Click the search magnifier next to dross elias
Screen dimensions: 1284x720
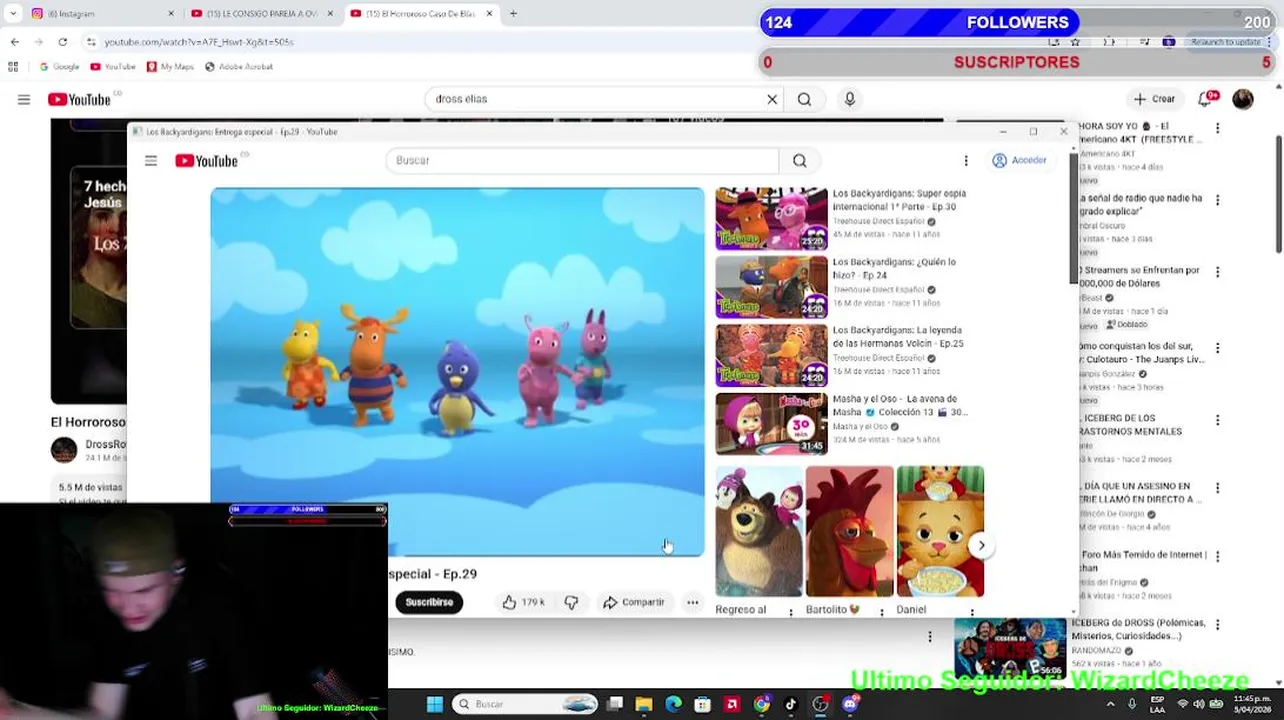pyautogui.click(x=804, y=99)
